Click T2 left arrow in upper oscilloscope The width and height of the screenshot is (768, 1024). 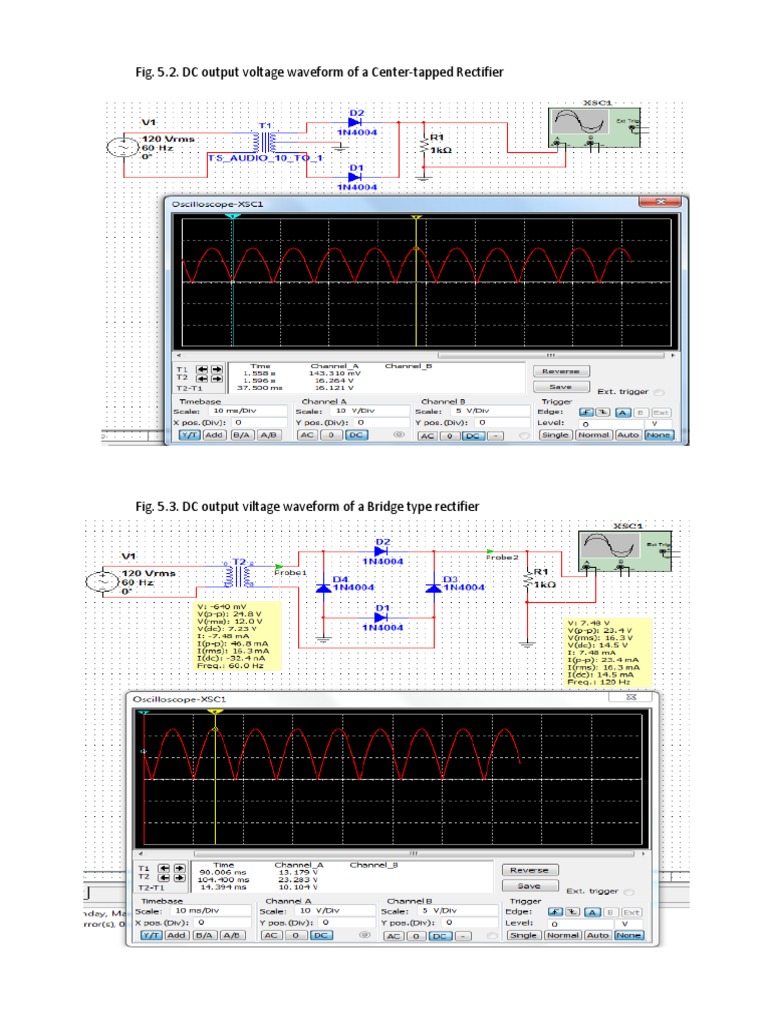pyautogui.click(x=202, y=378)
